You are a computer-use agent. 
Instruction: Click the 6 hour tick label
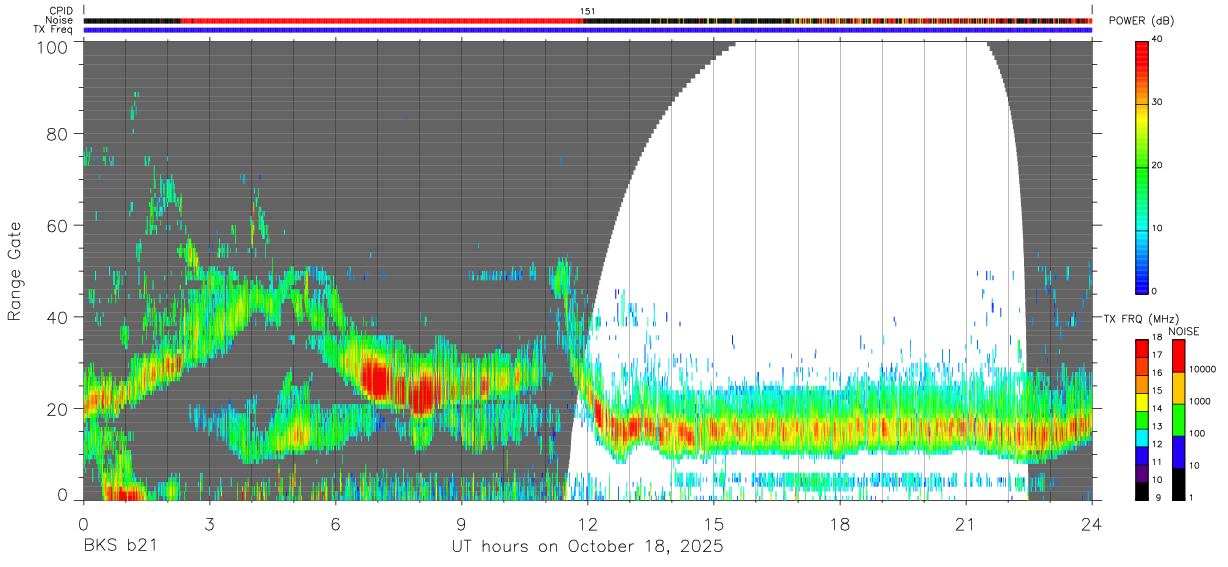[335, 523]
